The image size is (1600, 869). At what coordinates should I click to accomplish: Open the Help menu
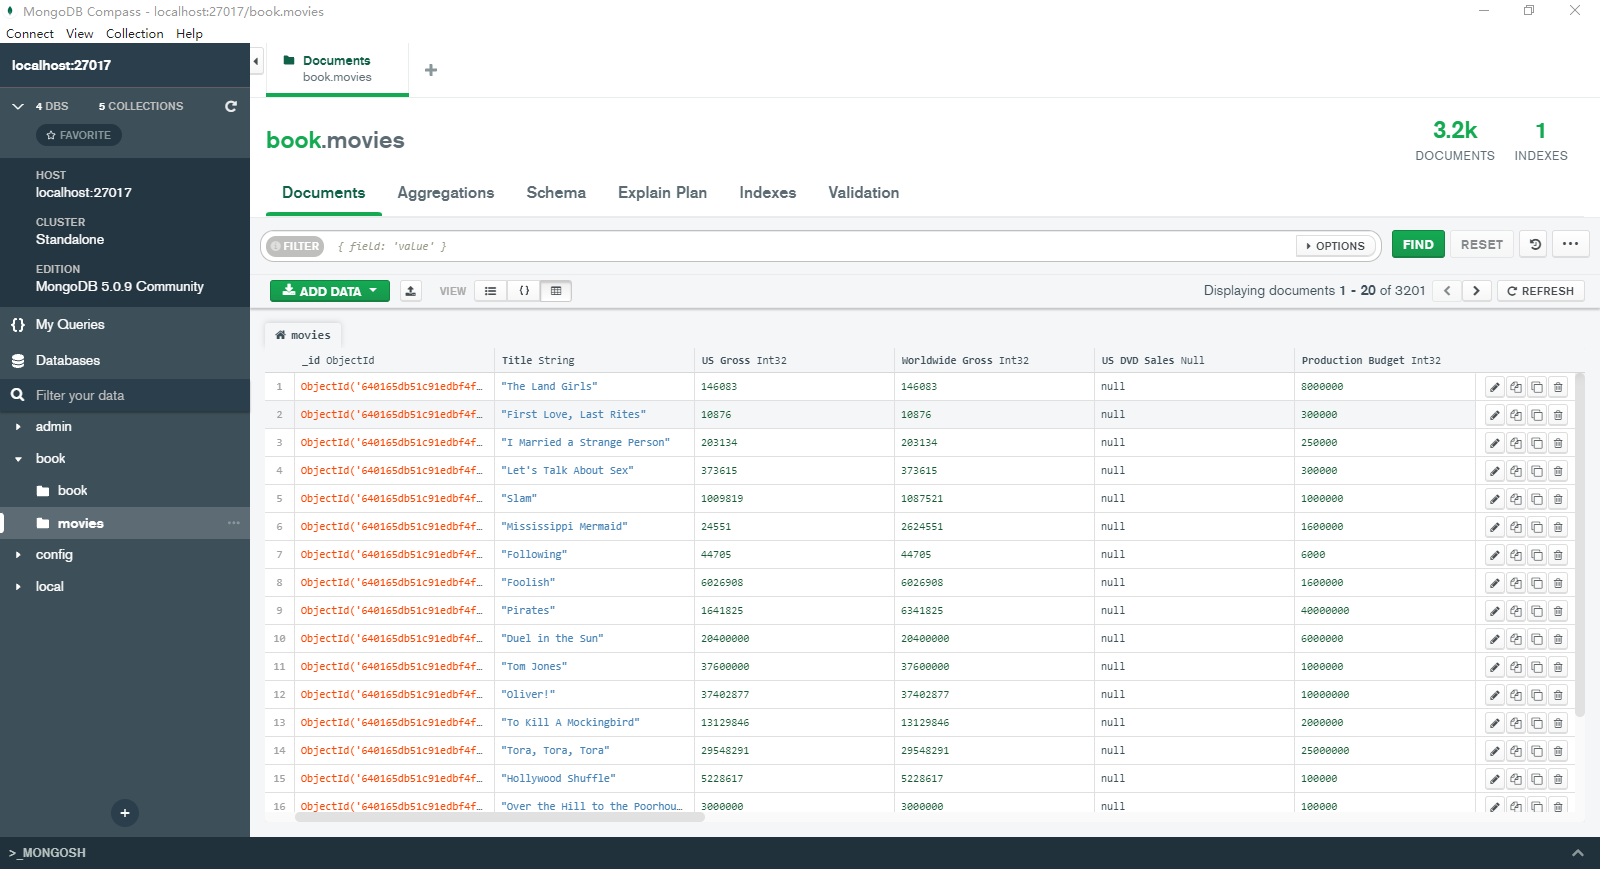tap(189, 33)
